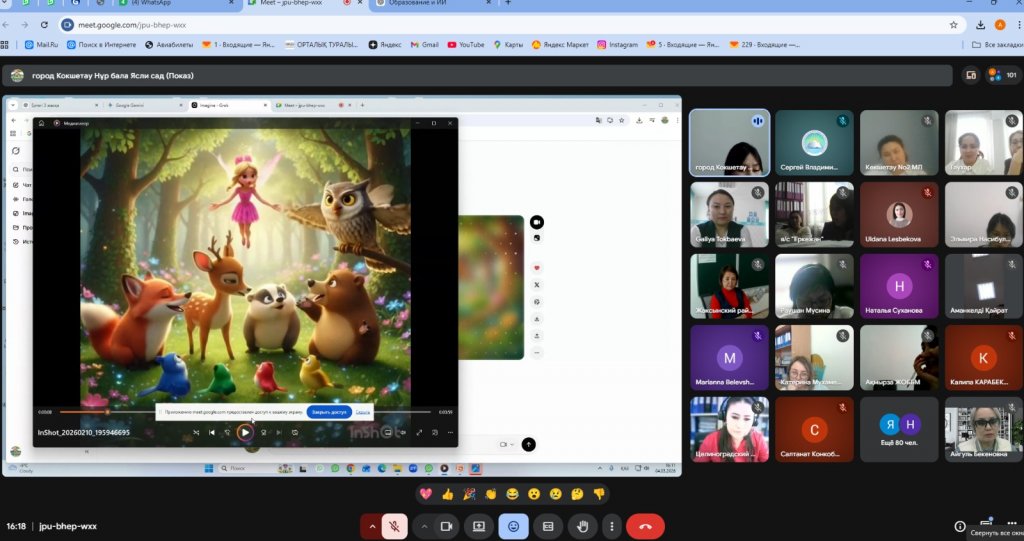Leave the call with red hang-up button
This screenshot has width=1024, height=541.
click(x=645, y=526)
